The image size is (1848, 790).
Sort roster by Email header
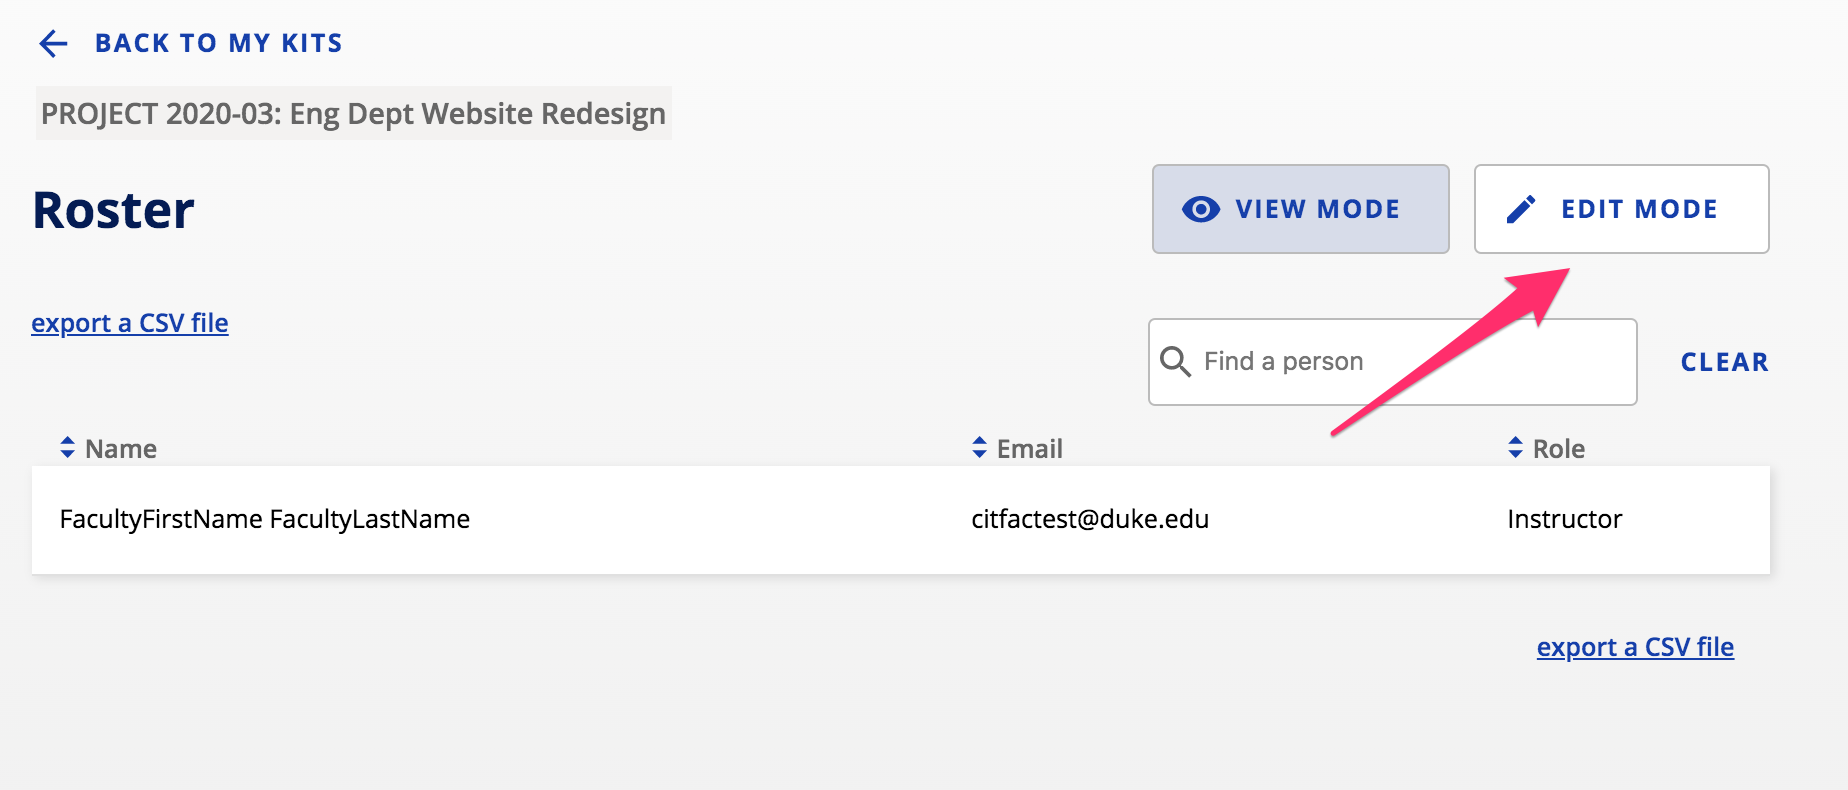point(1030,449)
